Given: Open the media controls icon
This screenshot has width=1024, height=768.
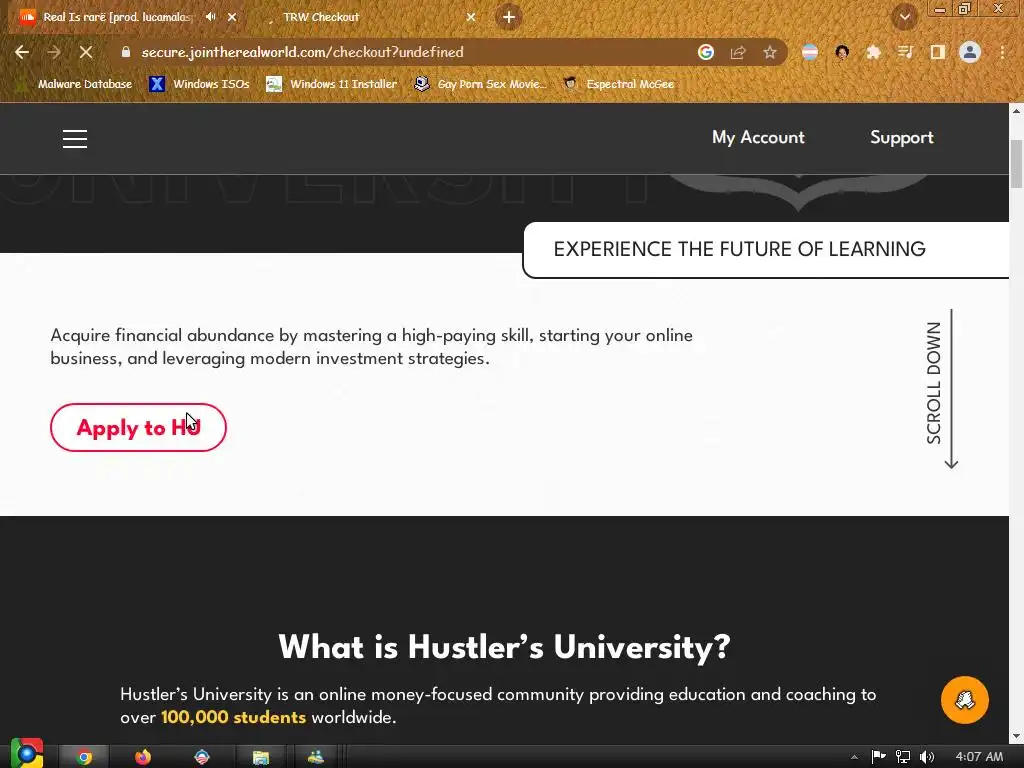Looking at the screenshot, I should coord(905,52).
